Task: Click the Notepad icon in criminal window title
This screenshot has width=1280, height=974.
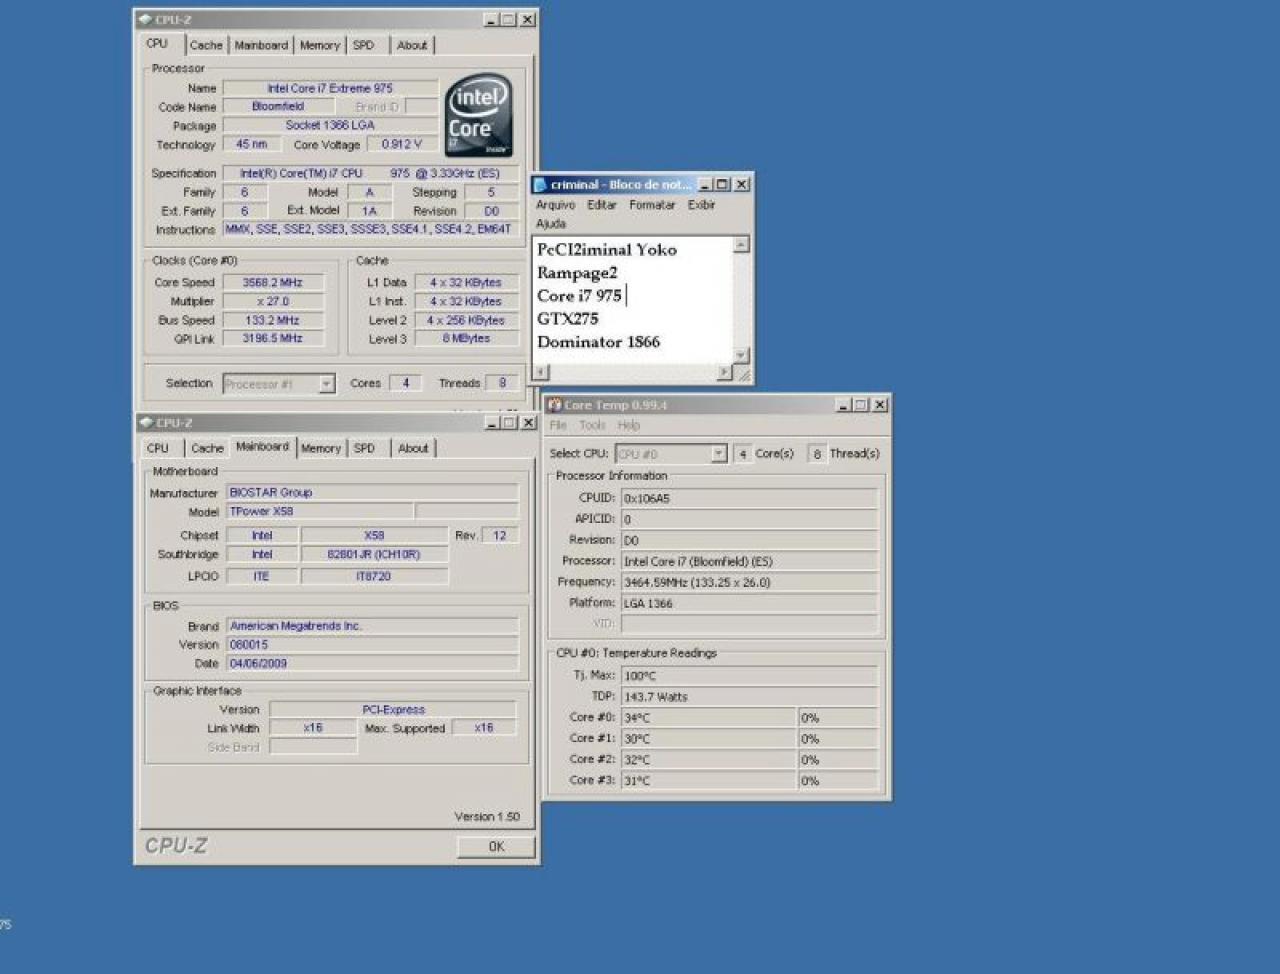Action: [540, 184]
